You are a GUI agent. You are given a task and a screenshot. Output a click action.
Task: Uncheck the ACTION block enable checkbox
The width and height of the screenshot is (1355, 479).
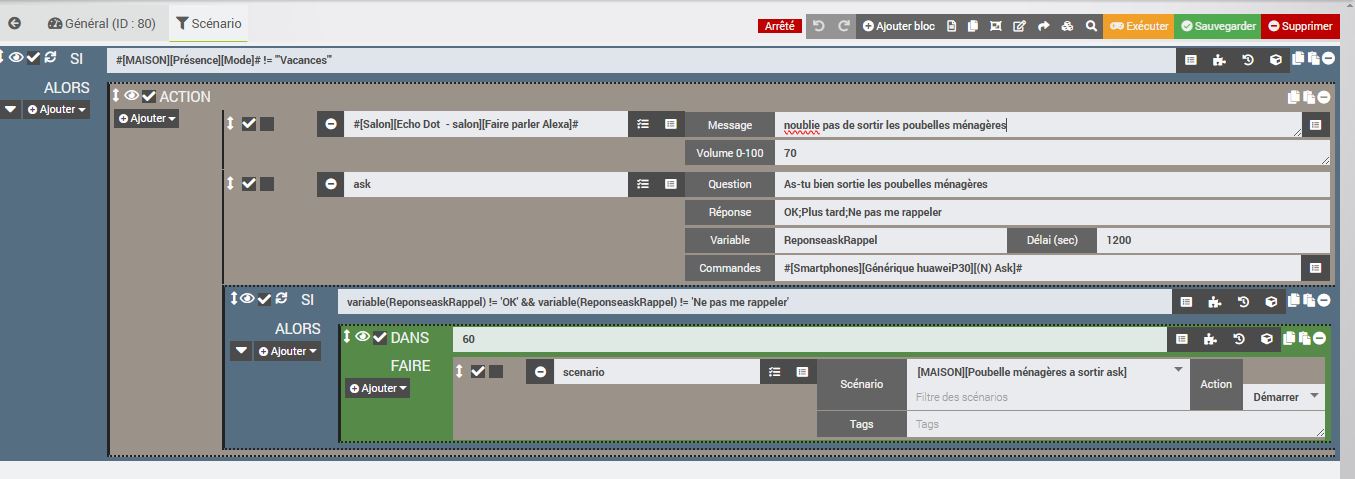[x=149, y=96]
